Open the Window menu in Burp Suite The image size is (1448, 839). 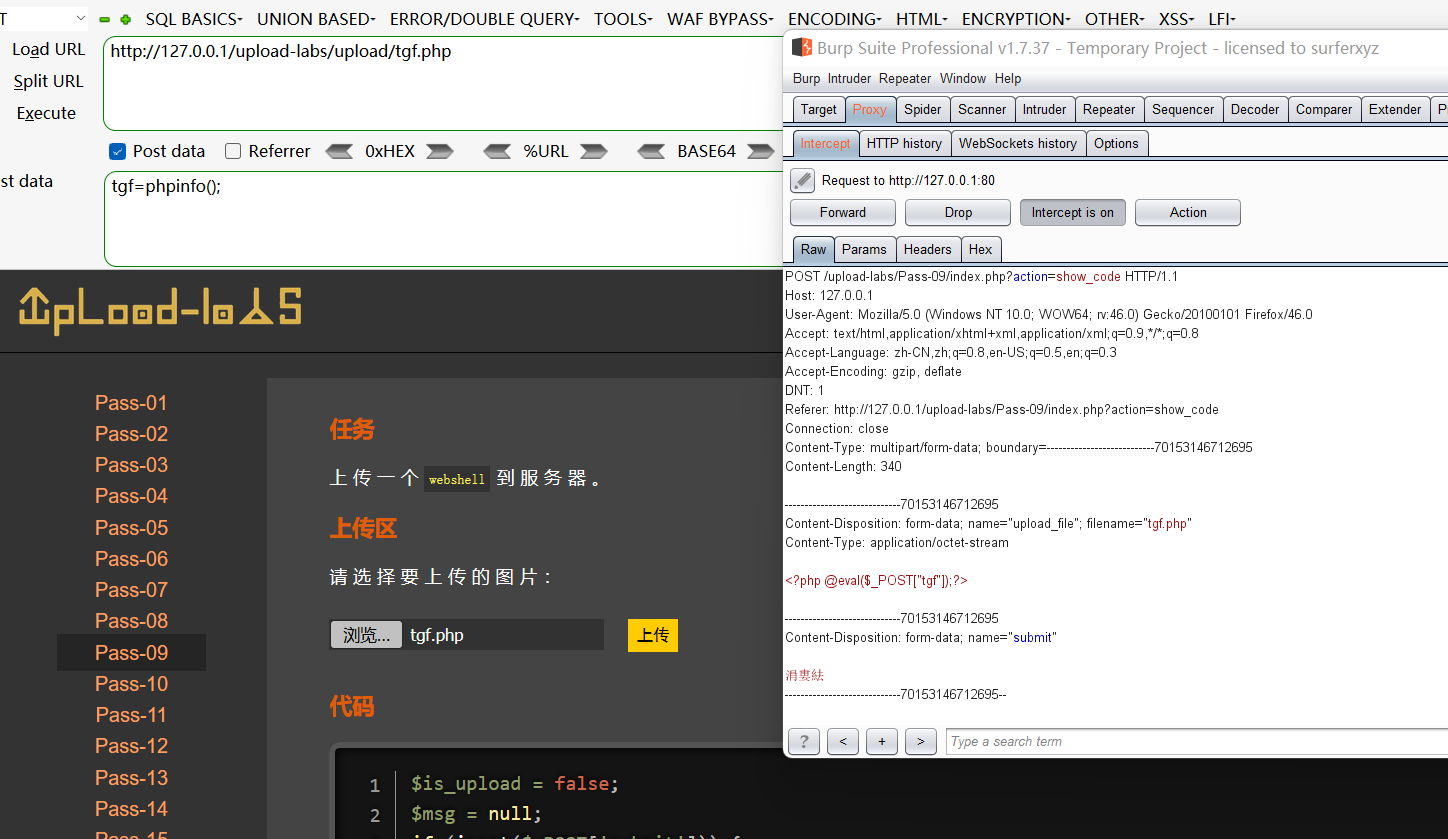[963, 78]
